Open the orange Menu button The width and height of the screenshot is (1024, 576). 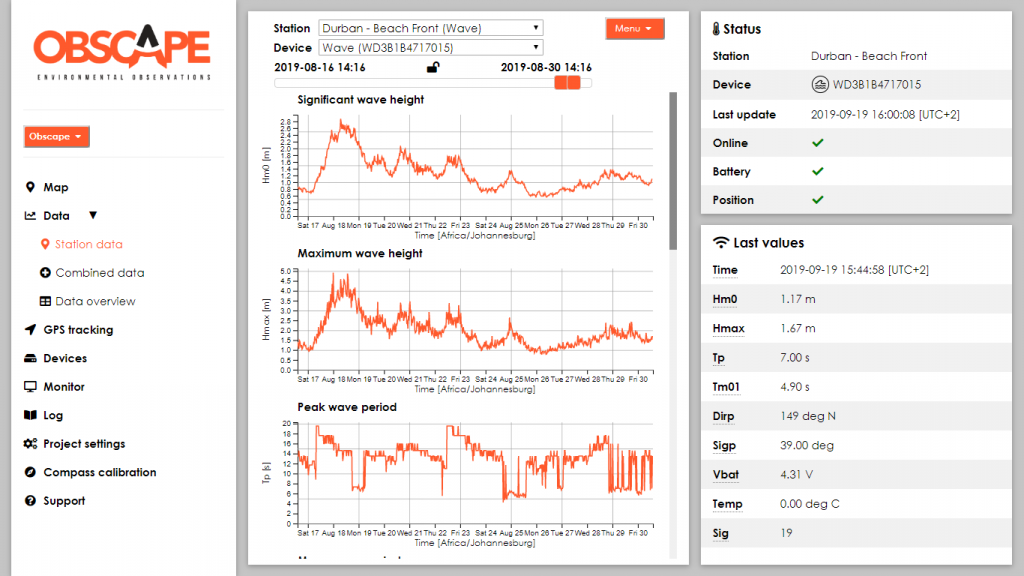tap(634, 29)
